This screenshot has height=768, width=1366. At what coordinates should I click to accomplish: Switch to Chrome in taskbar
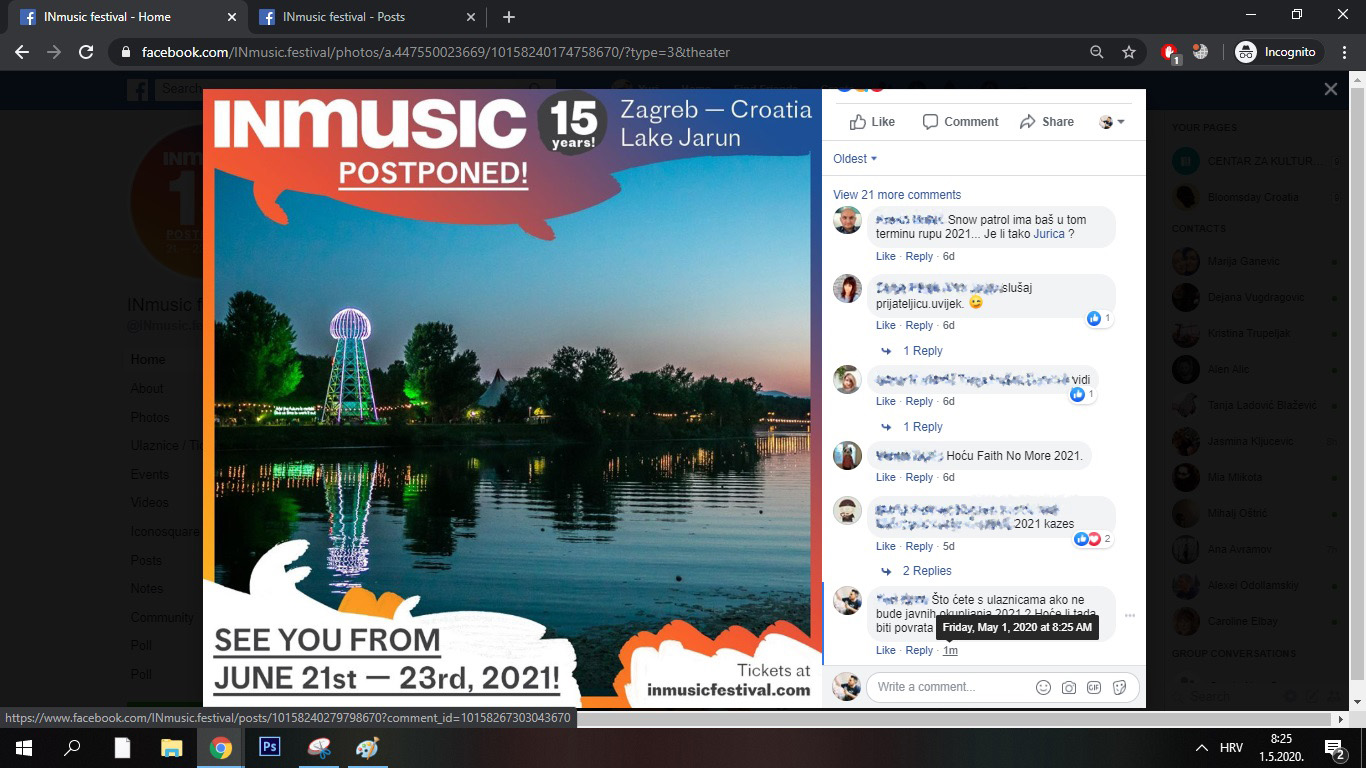pos(221,748)
